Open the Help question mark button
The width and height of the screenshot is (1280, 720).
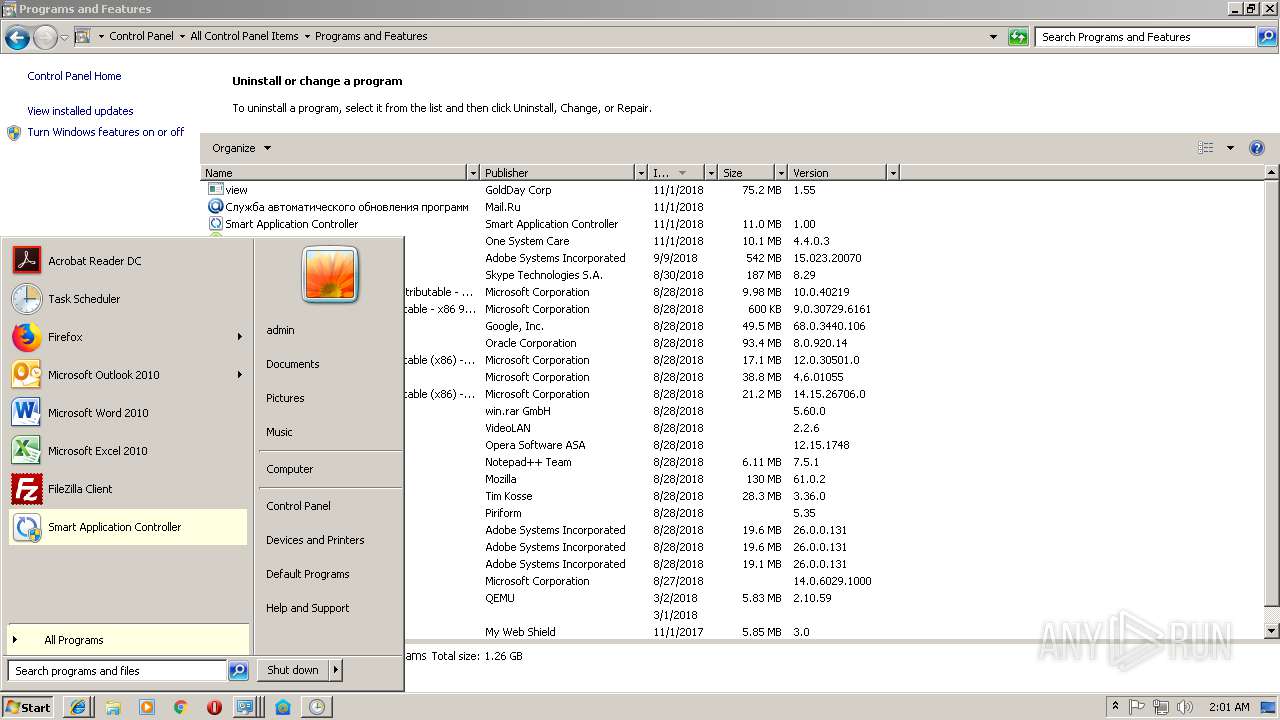click(1257, 148)
